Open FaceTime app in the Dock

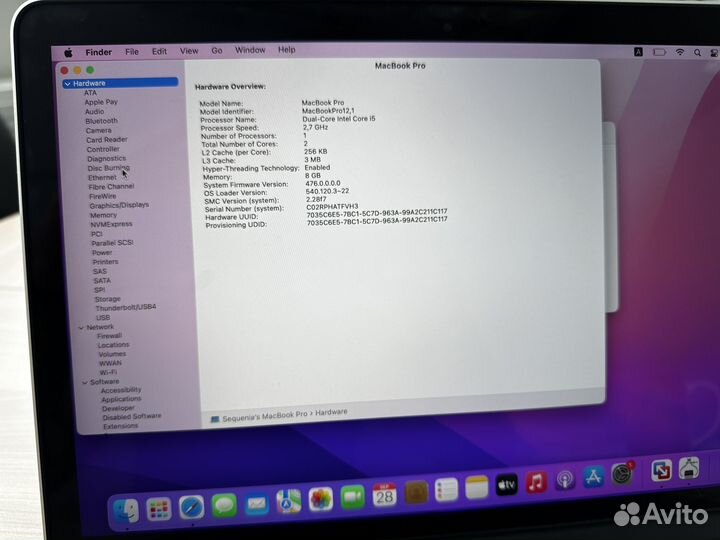click(x=353, y=498)
